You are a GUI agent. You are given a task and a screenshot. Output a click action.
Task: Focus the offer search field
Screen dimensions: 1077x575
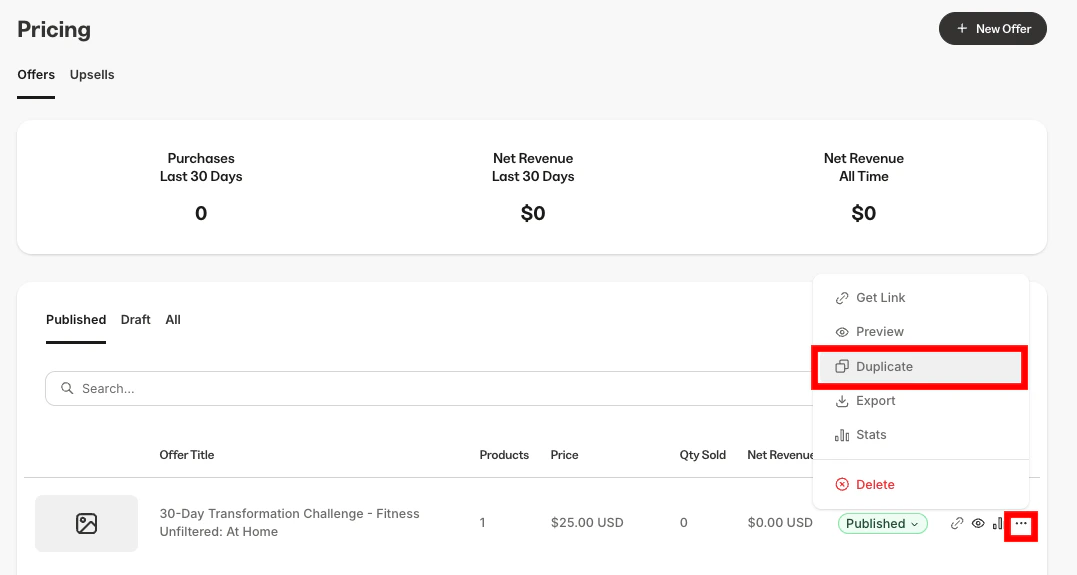[x=429, y=389]
